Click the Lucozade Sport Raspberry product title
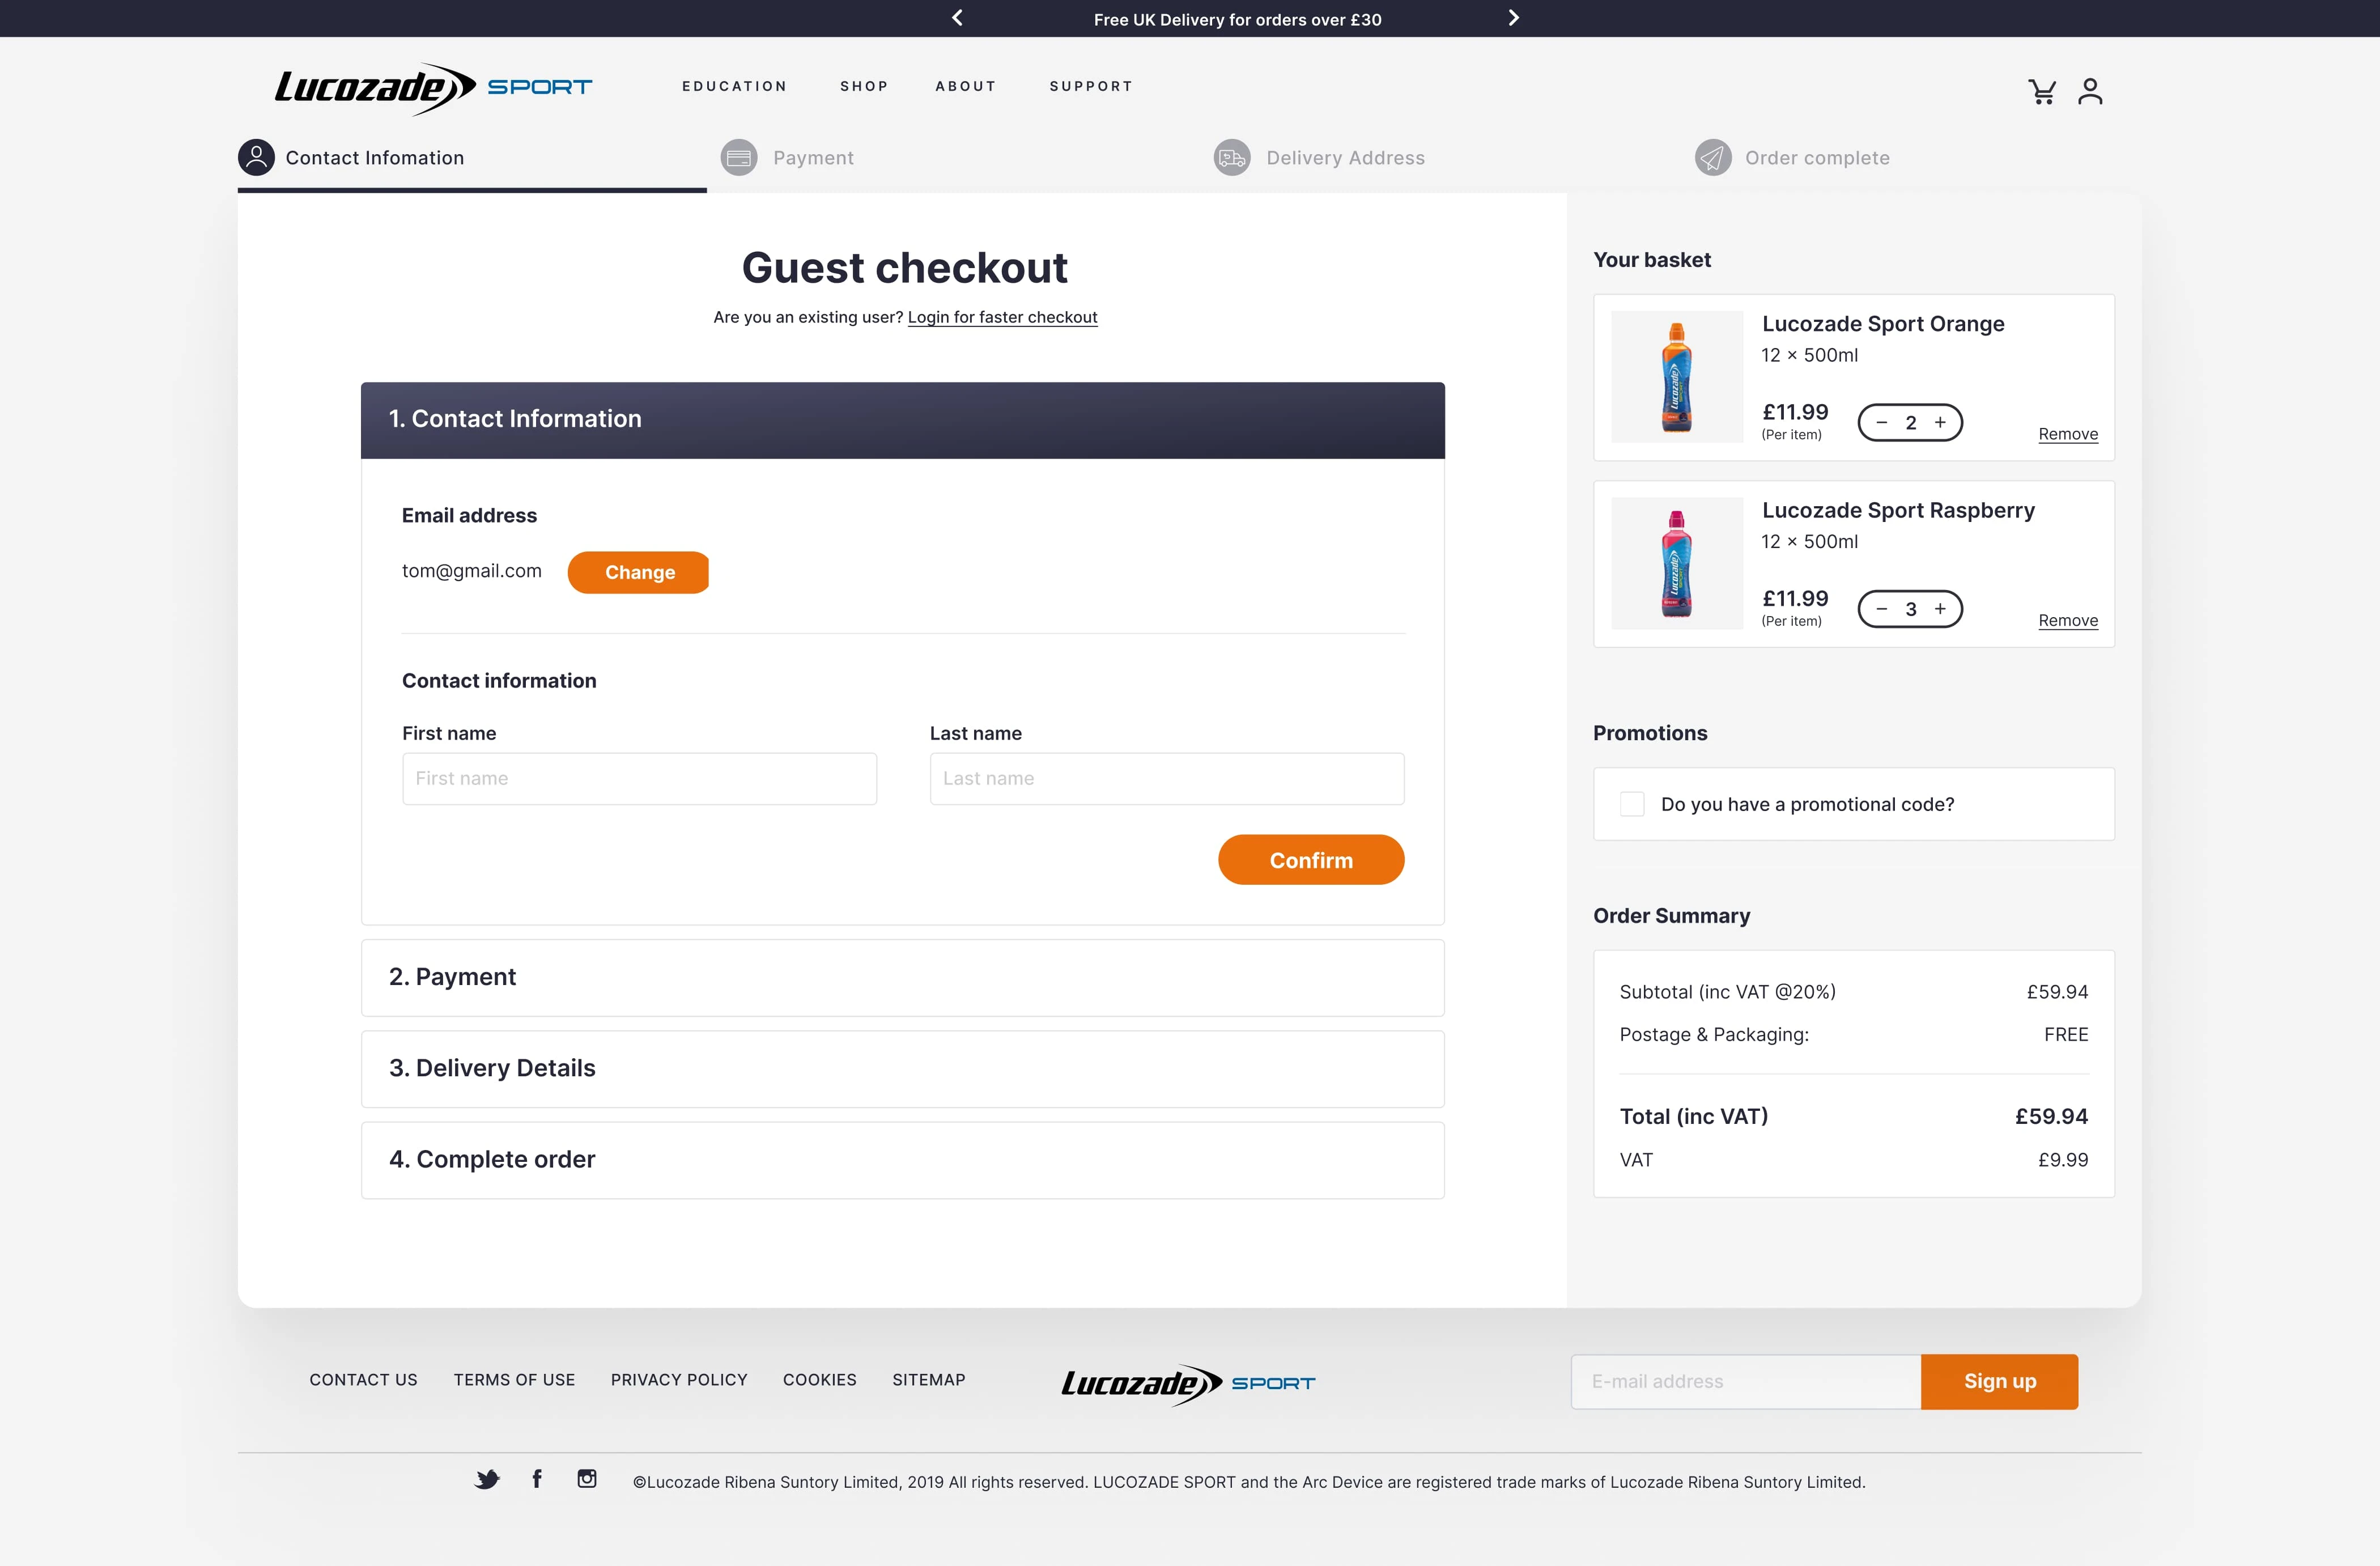The width and height of the screenshot is (2380, 1566). [x=1898, y=510]
